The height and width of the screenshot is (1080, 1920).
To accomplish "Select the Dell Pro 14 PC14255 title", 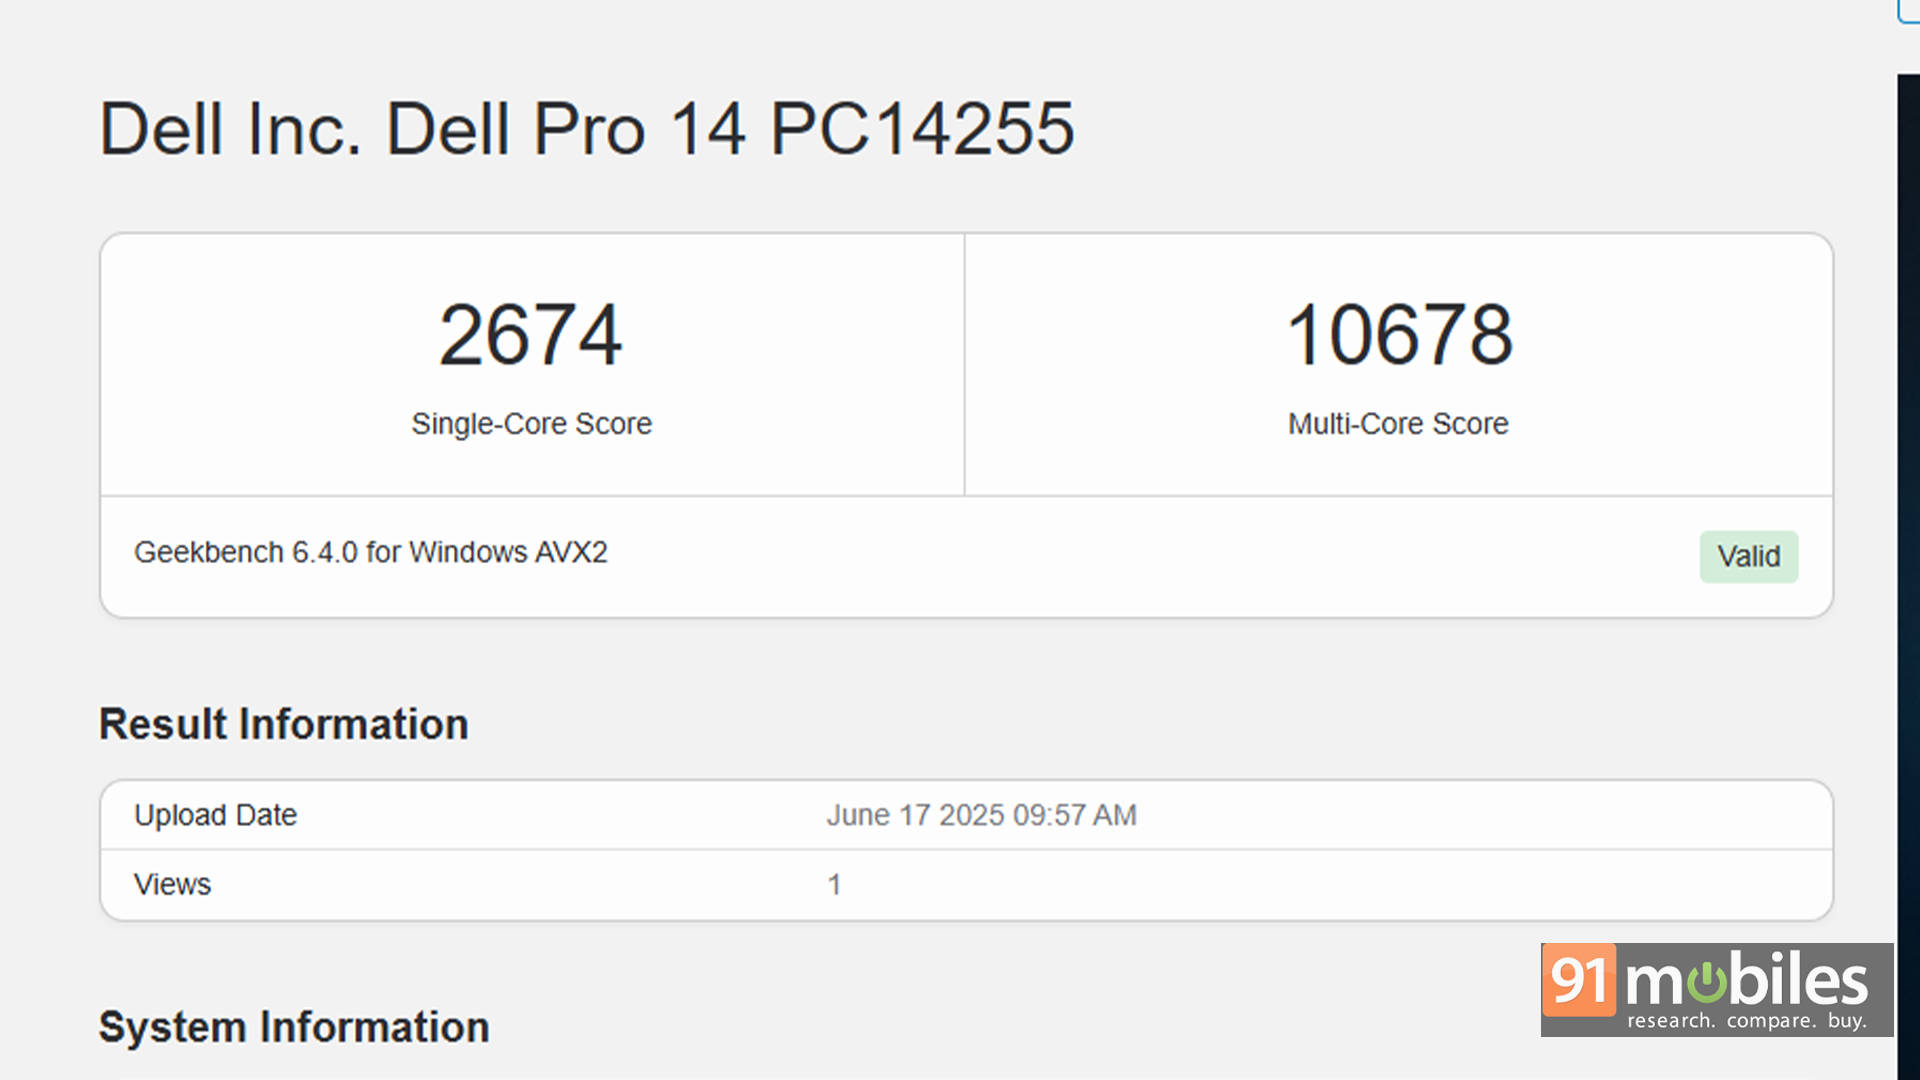I will click(587, 129).
